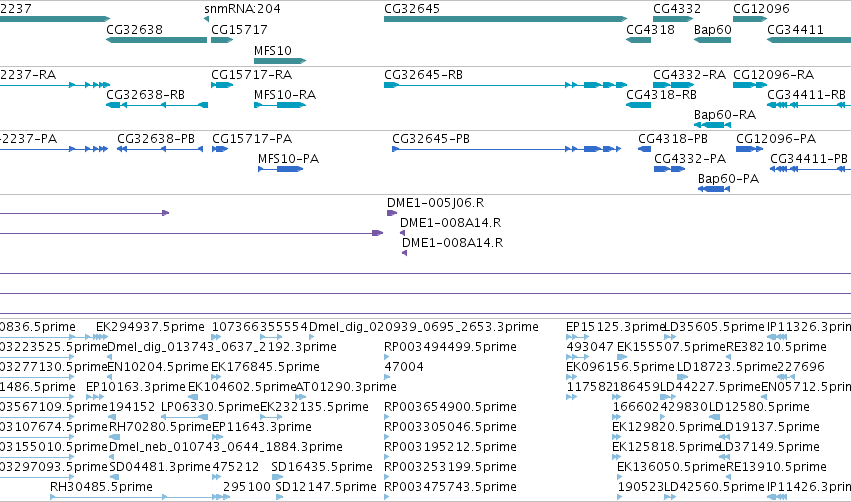Viewport: 851px width, 502px height.
Task: Select the EP11643.3prime EST label
Action: [x=262, y=427]
